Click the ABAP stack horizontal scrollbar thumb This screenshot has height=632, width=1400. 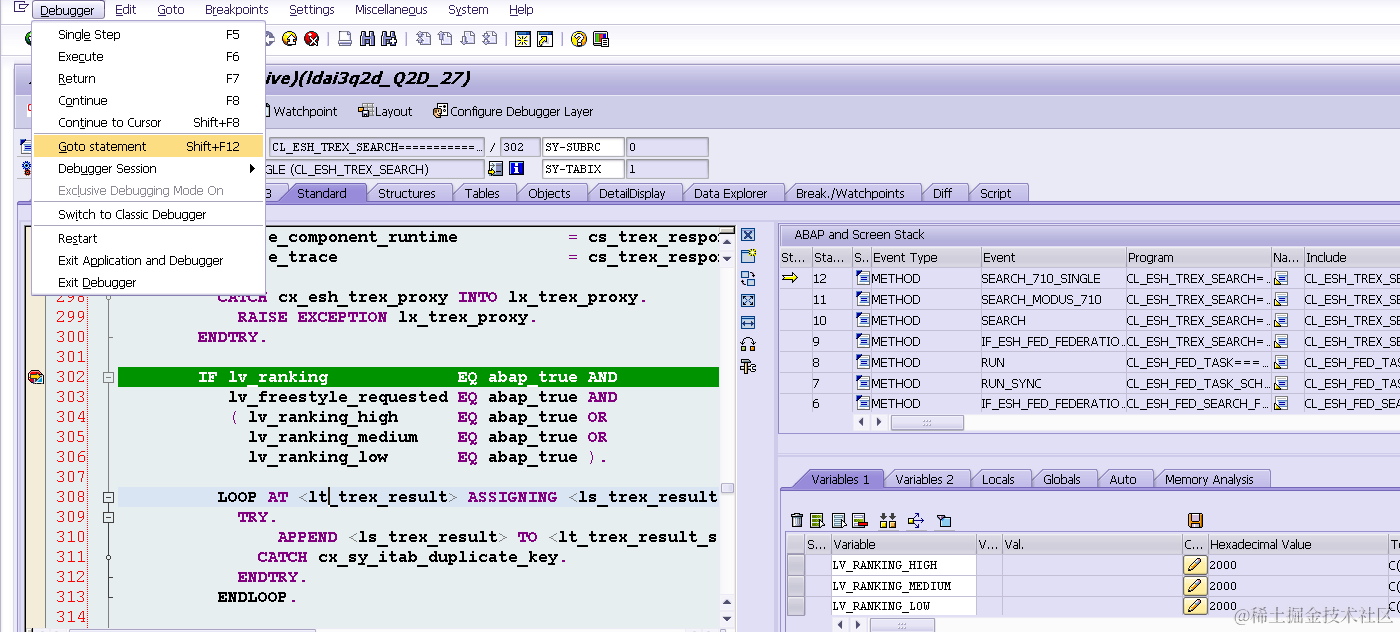[927, 423]
